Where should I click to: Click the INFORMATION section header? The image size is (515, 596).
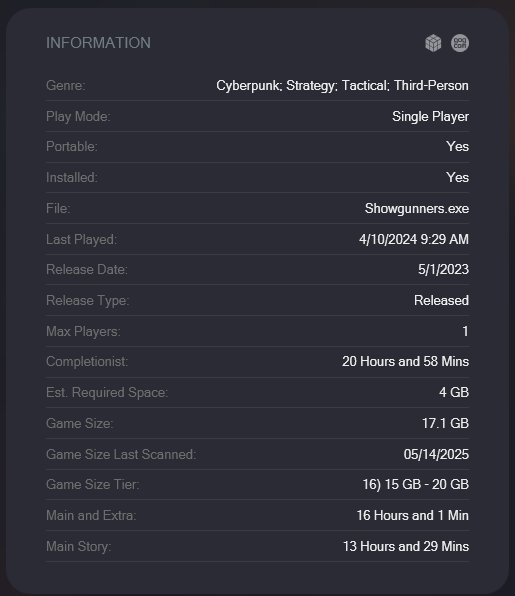click(x=98, y=43)
